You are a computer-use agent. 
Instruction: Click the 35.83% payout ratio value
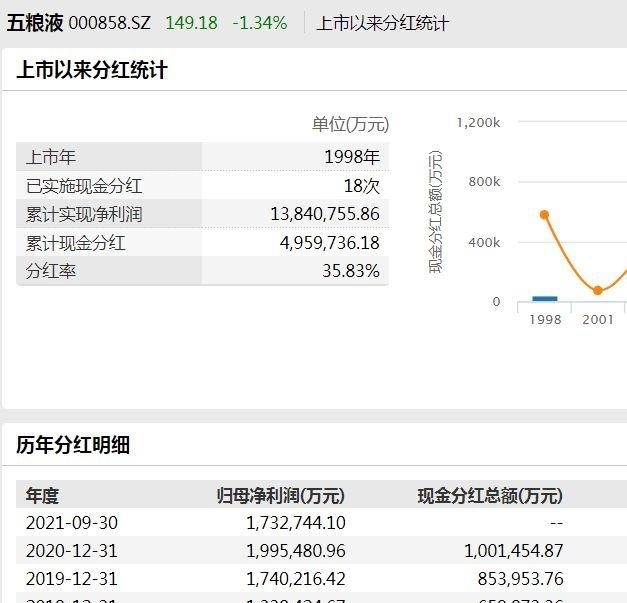[351, 271]
